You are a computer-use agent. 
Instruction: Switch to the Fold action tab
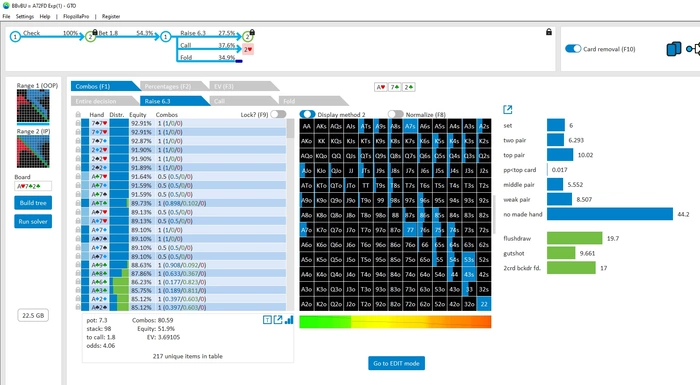coord(312,101)
